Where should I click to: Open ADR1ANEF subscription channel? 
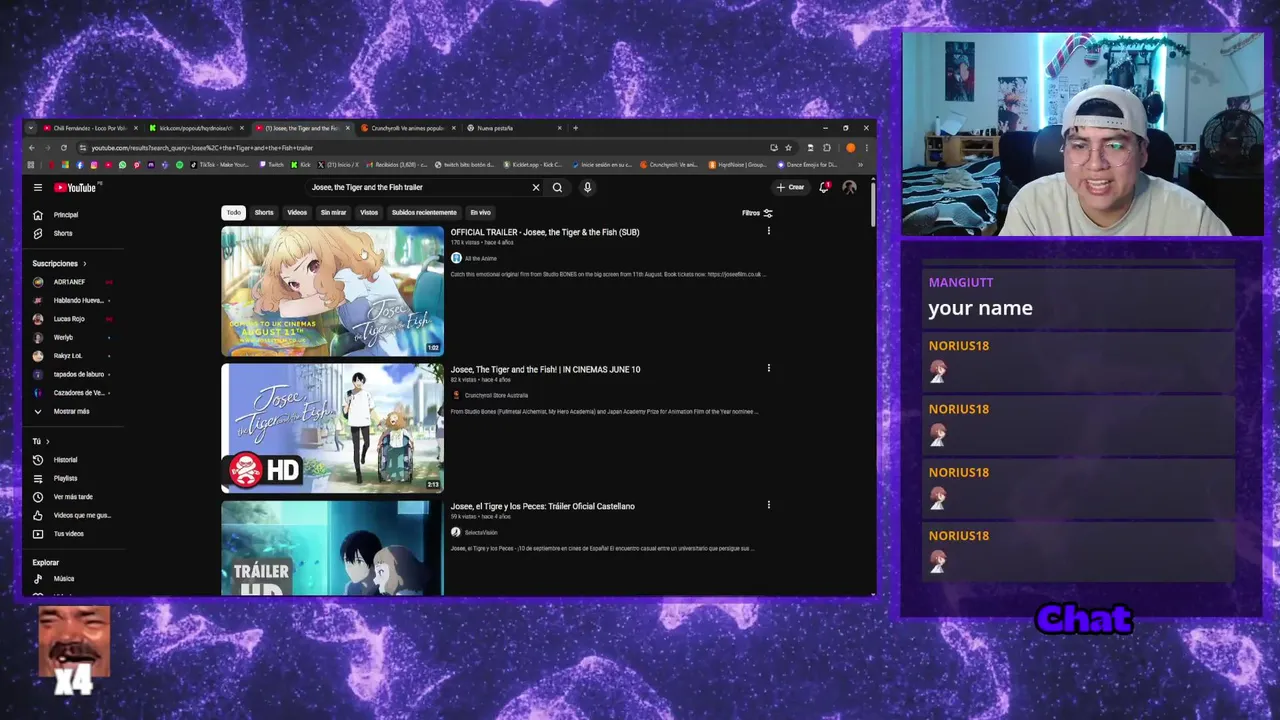pyautogui.click(x=70, y=282)
